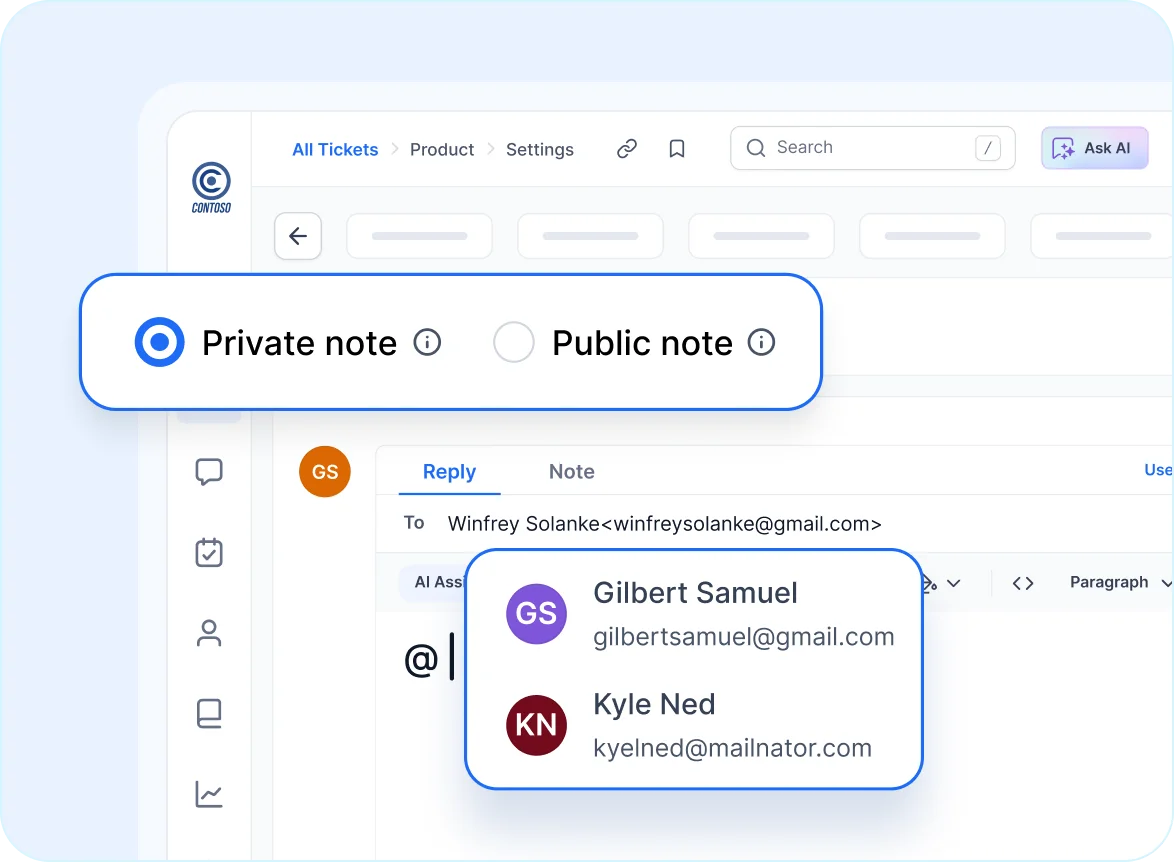This screenshot has height=862, width=1174.
Task: Select the Private note radio button
Action: coord(159,342)
